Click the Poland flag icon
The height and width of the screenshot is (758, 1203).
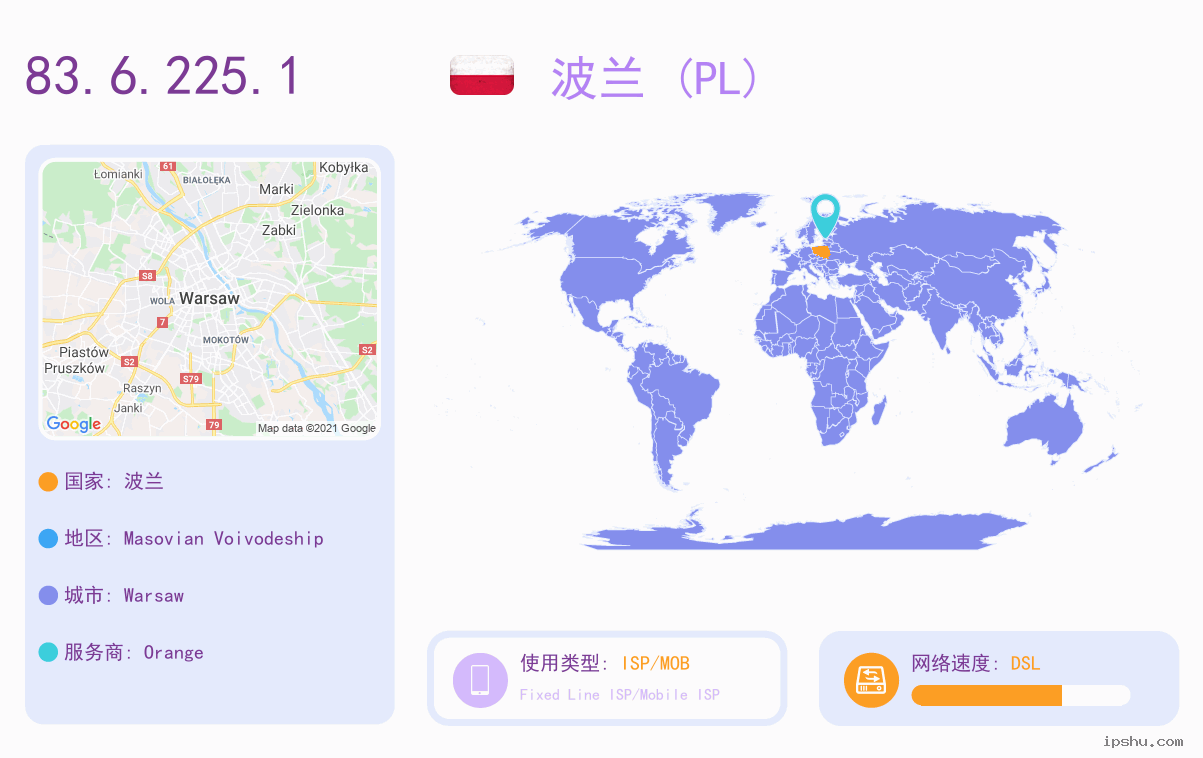pos(482,75)
